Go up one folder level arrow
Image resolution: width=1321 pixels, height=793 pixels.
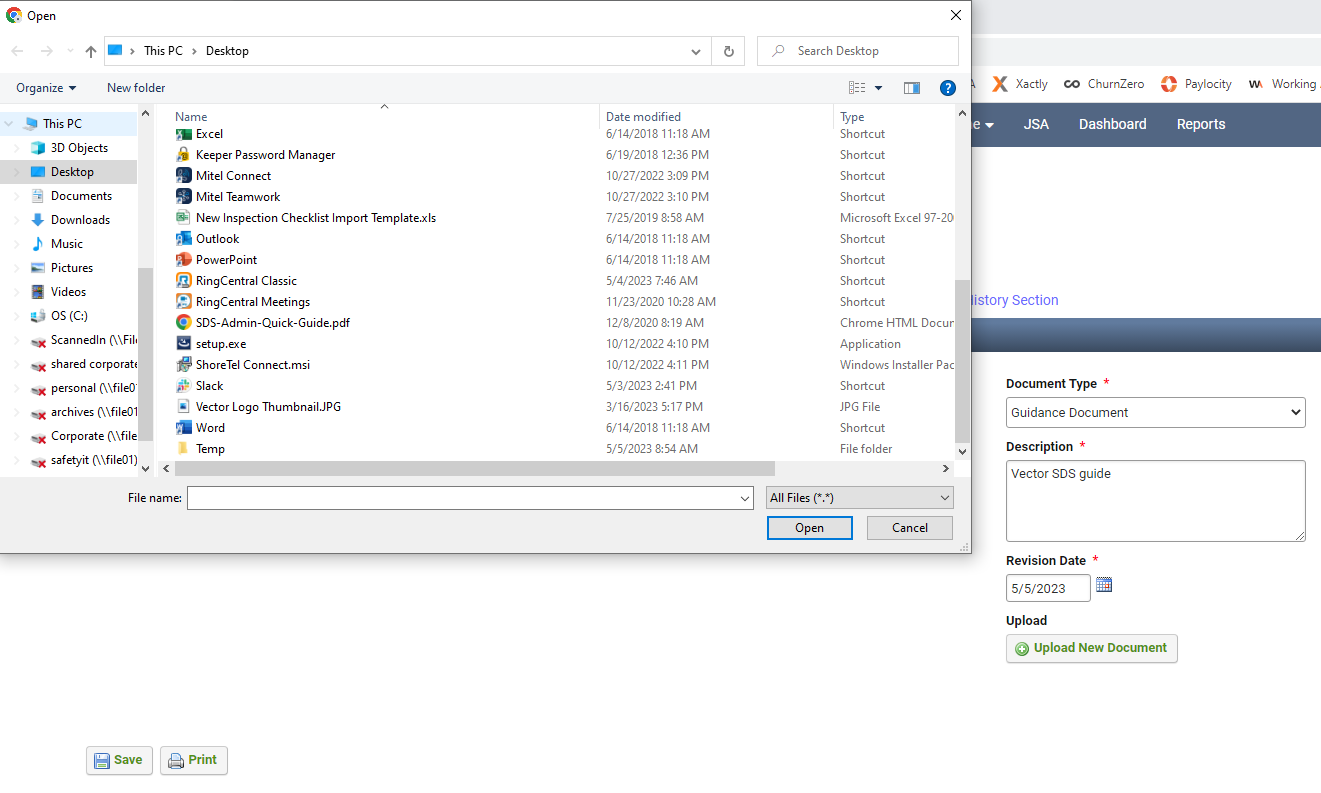point(91,51)
